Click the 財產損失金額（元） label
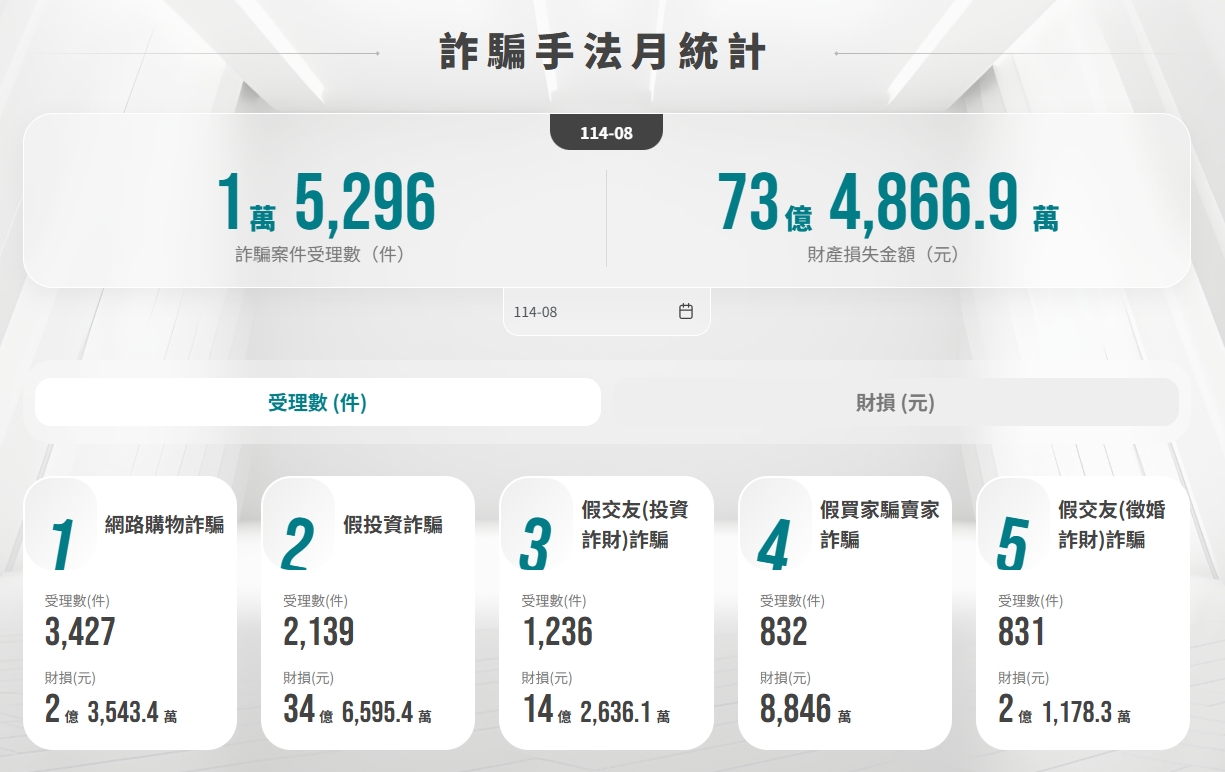The height and width of the screenshot is (772, 1225). coord(883,254)
